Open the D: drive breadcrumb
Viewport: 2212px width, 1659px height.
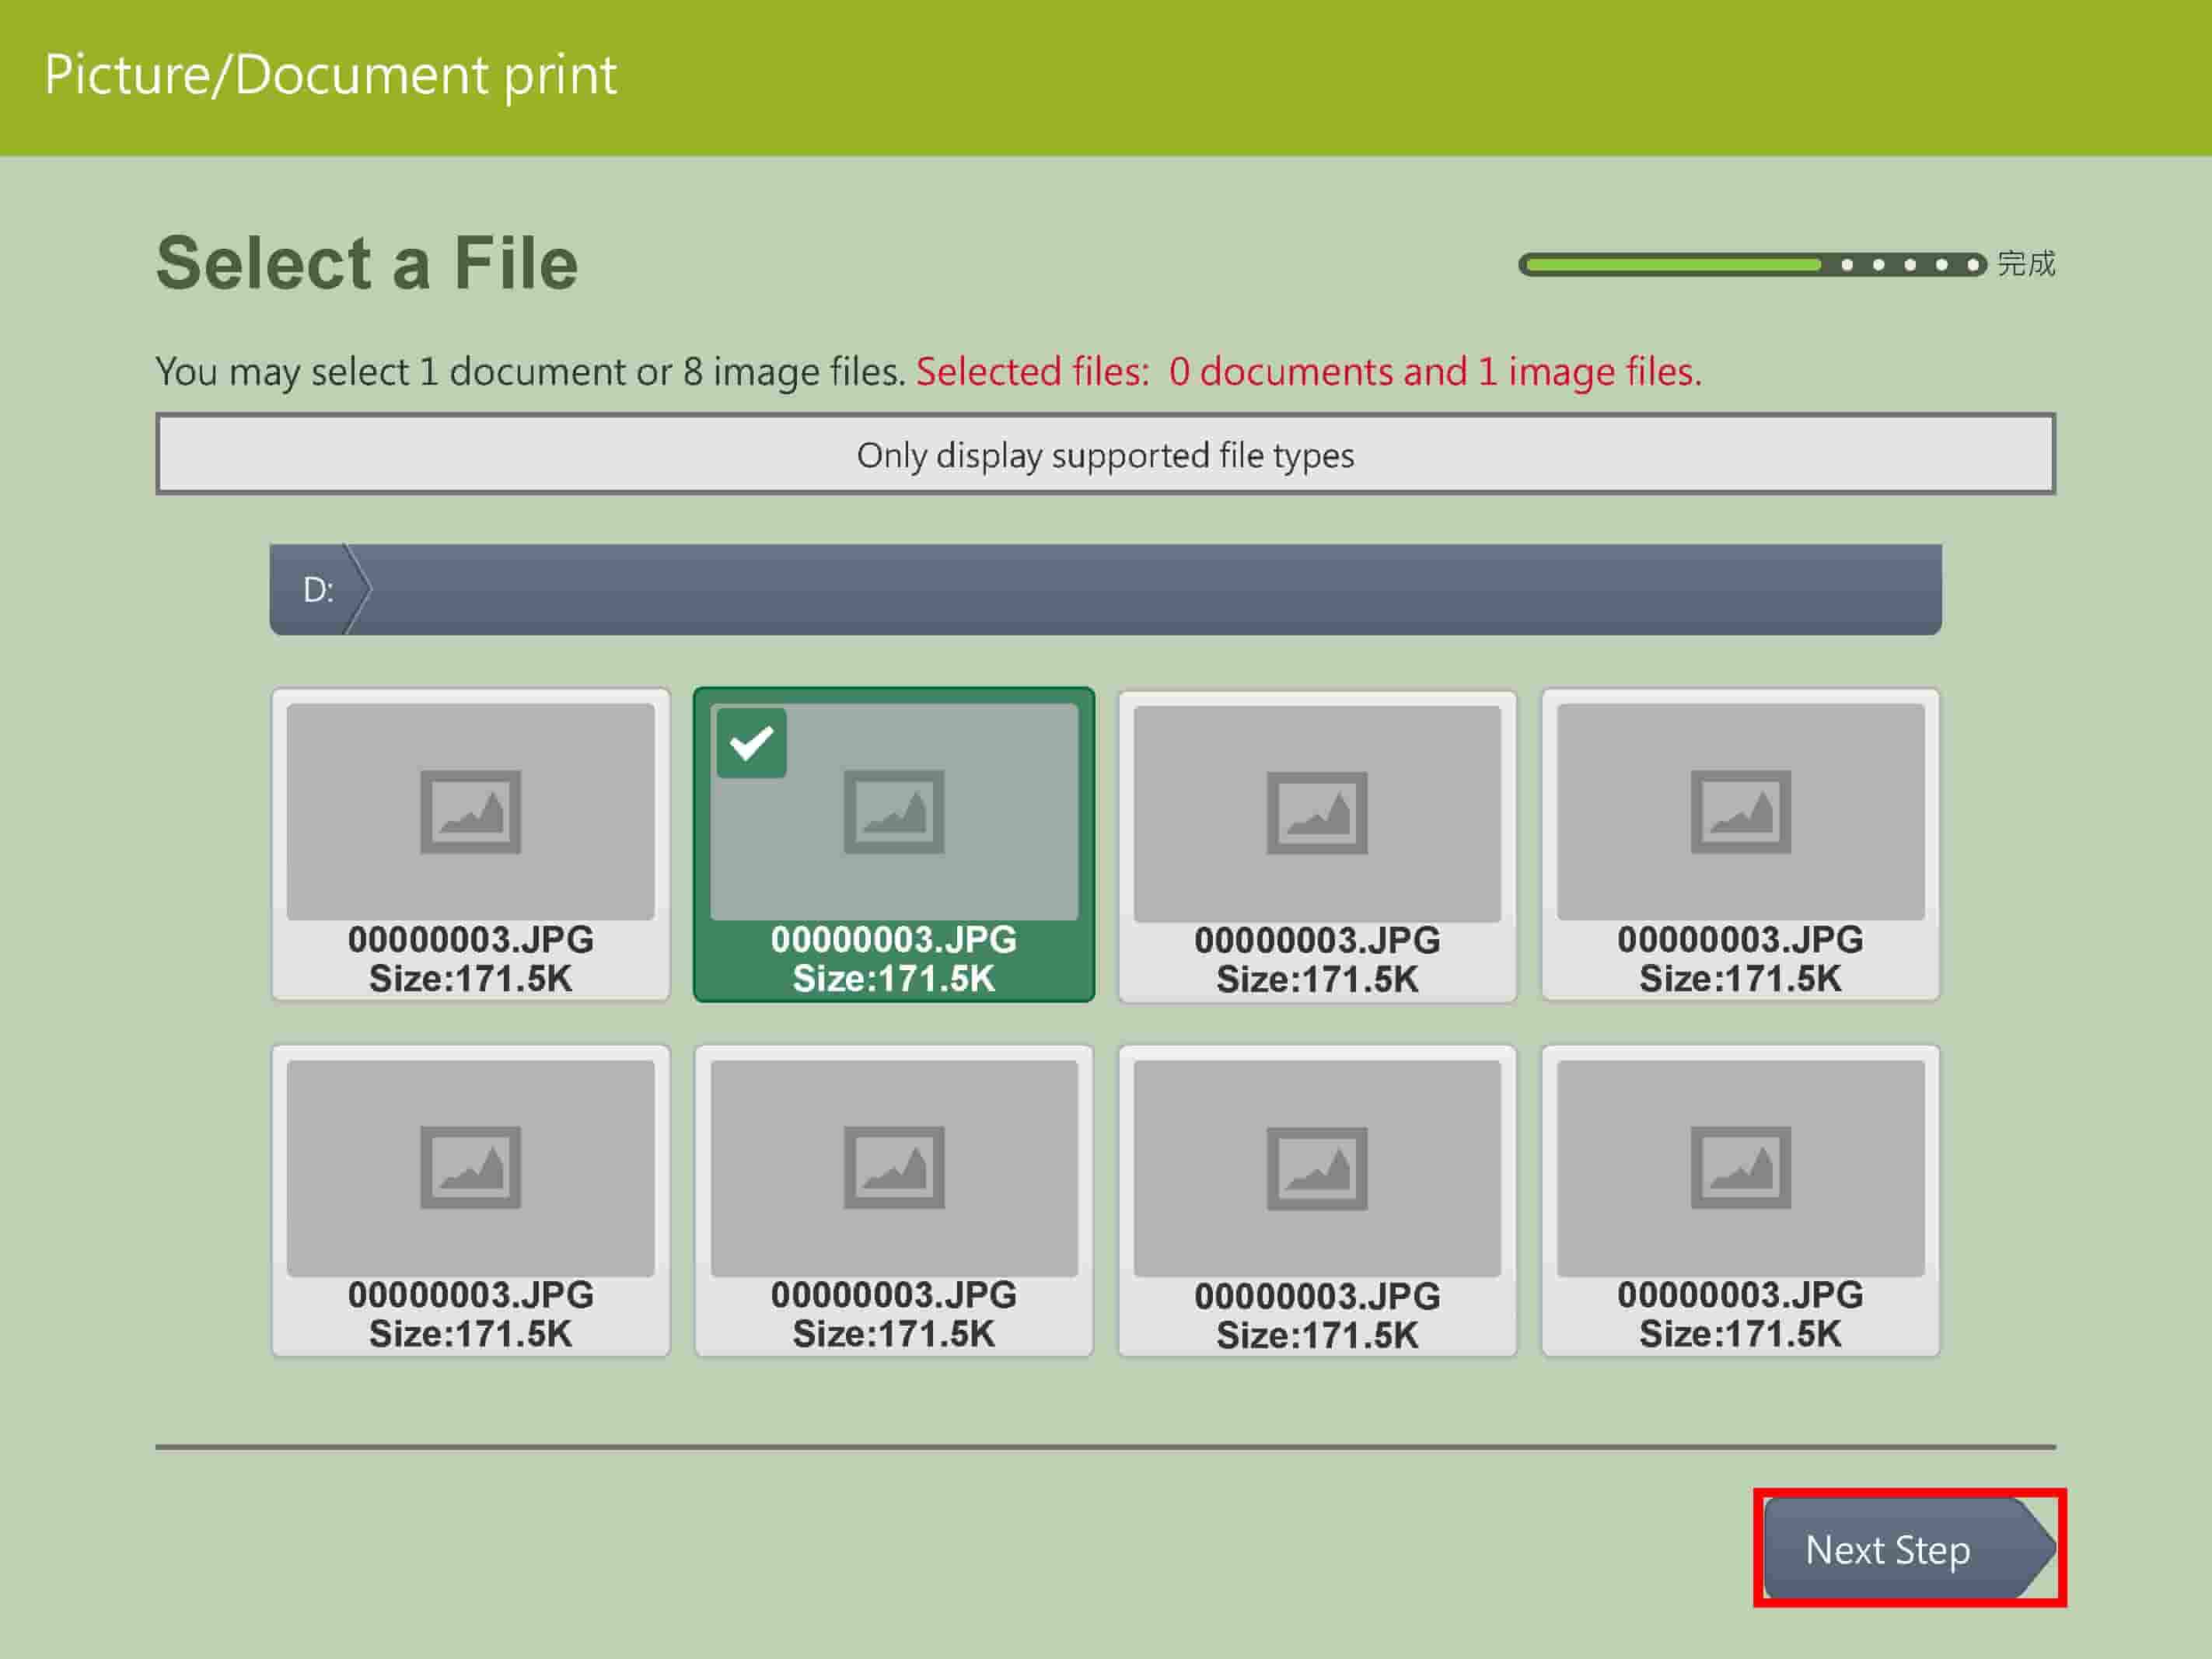(319, 589)
